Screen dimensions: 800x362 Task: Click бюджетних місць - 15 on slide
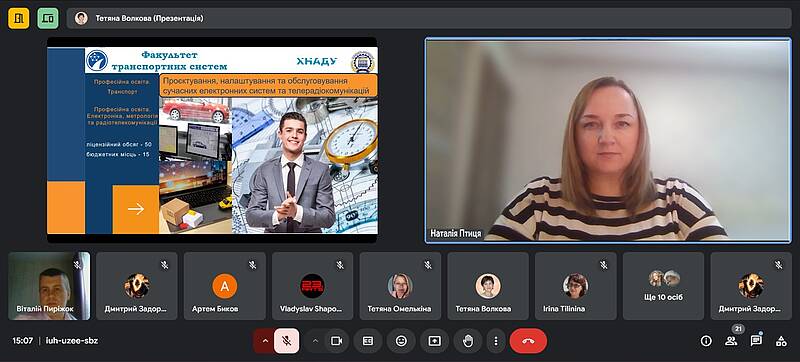pyautogui.click(x=118, y=154)
